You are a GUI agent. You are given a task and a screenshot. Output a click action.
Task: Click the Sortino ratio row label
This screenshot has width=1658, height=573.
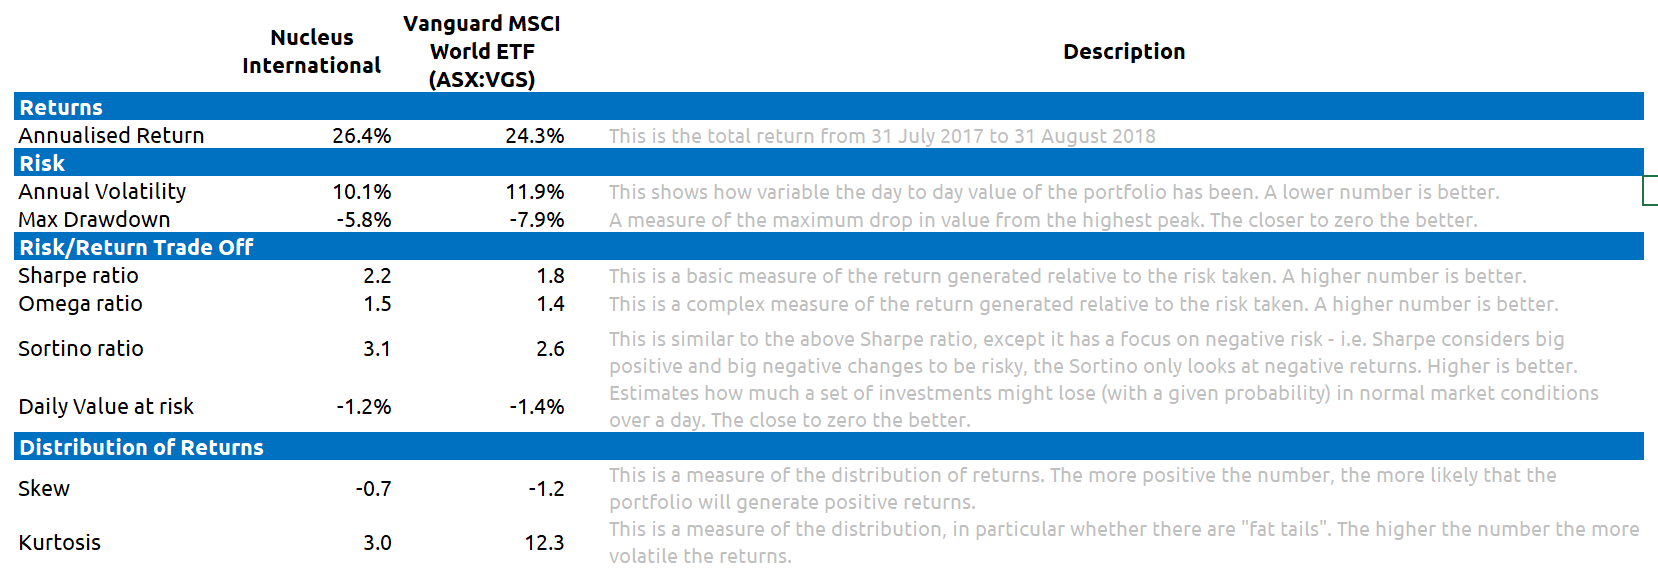(81, 348)
